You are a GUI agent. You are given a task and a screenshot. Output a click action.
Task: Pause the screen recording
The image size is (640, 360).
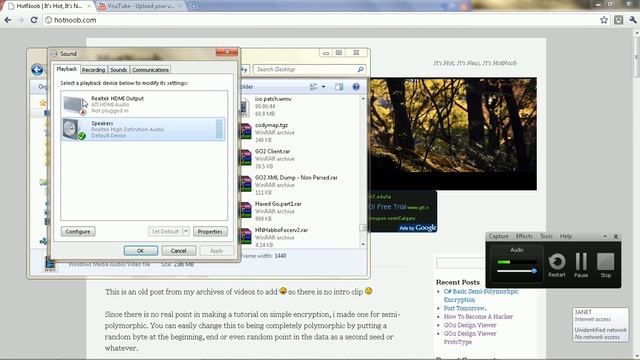click(x=581, y=265)
